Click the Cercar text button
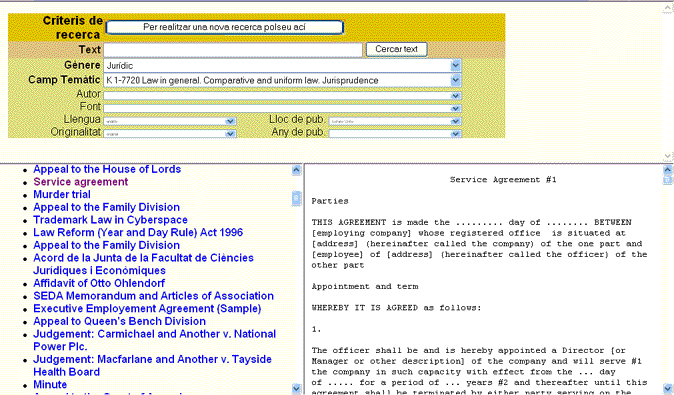674x395 pixels. pyautogui.click(x=396, y=49)
